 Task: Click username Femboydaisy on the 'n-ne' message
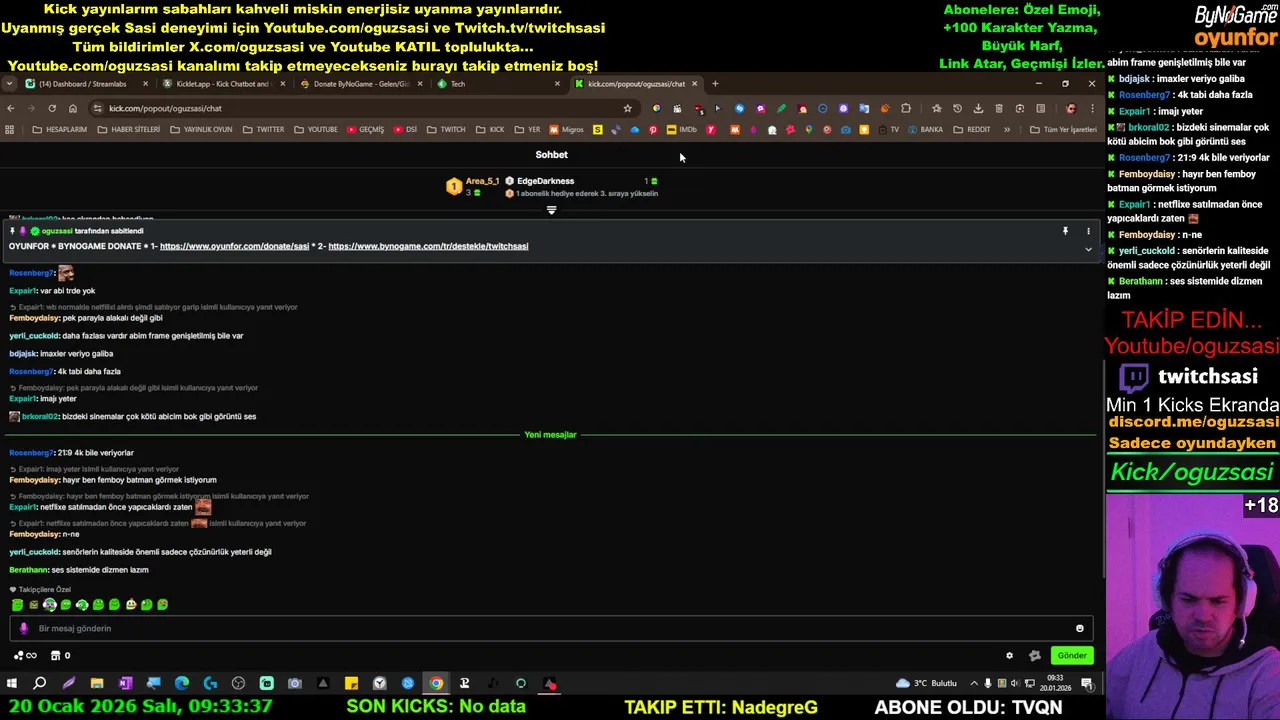click(35, 534)
